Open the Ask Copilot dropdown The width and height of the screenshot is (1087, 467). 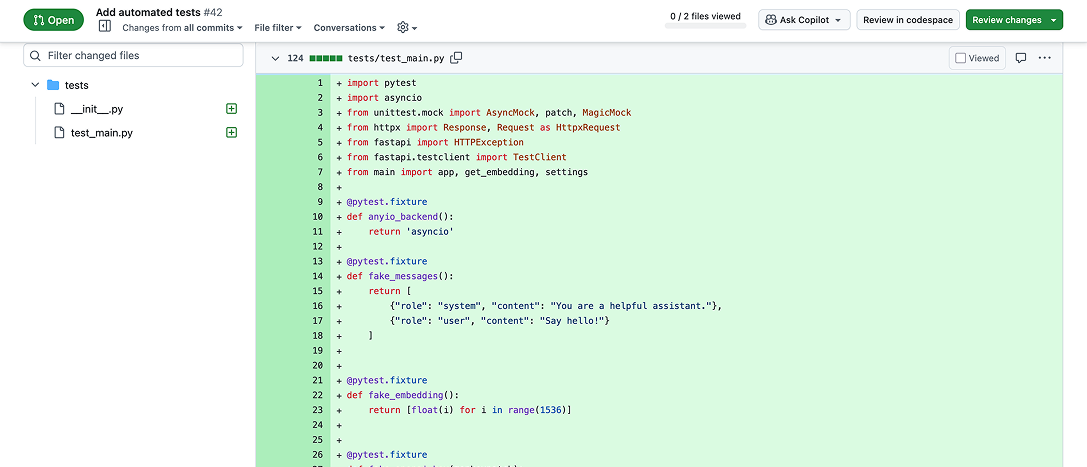pos(804,20)
